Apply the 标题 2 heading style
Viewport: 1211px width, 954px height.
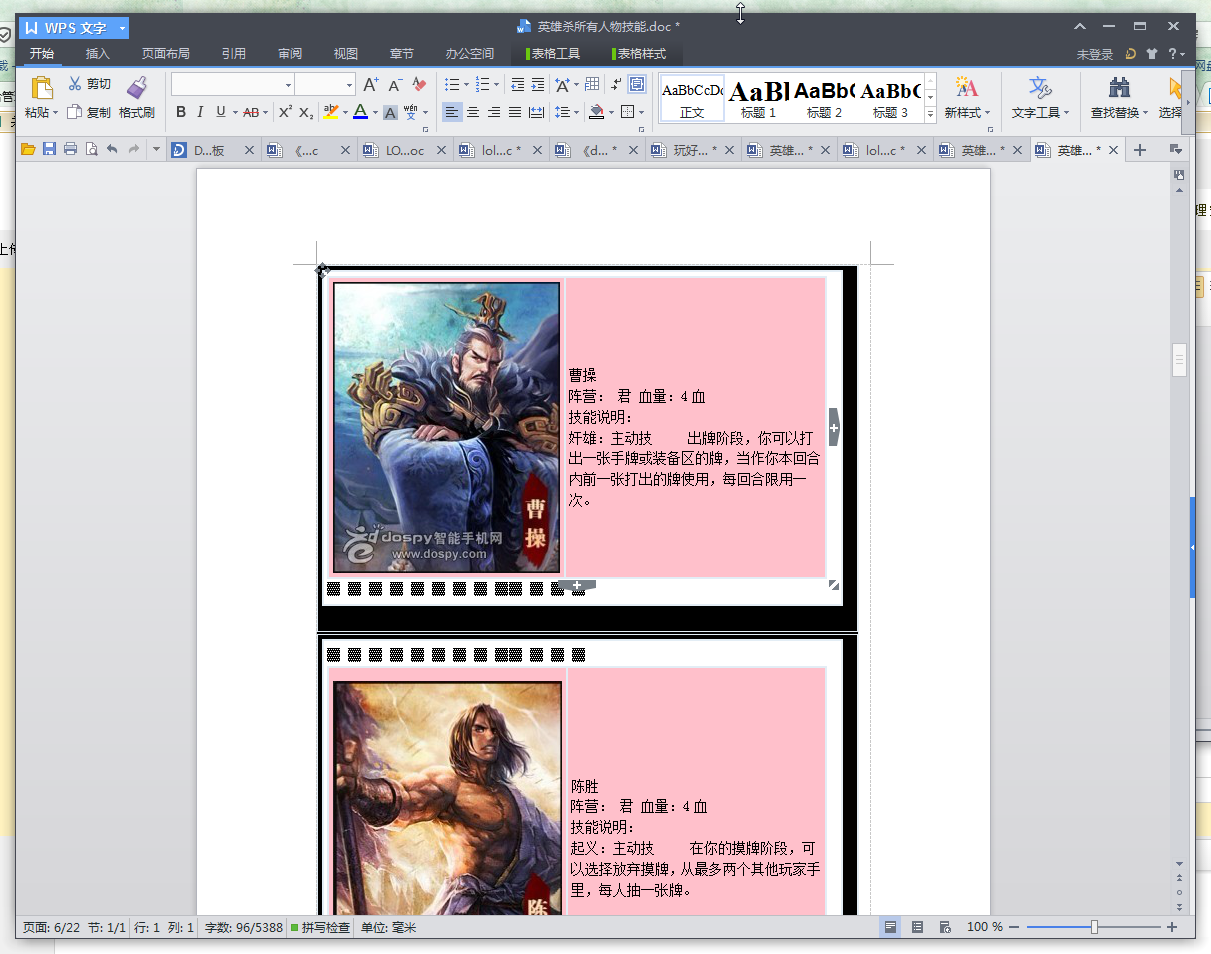point(824,99)
